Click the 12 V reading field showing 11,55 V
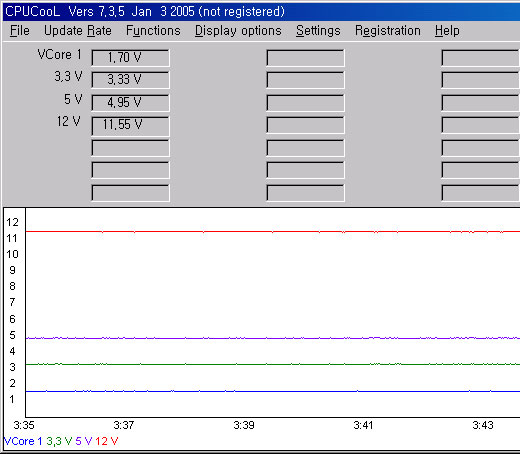 tap(130, 126)
